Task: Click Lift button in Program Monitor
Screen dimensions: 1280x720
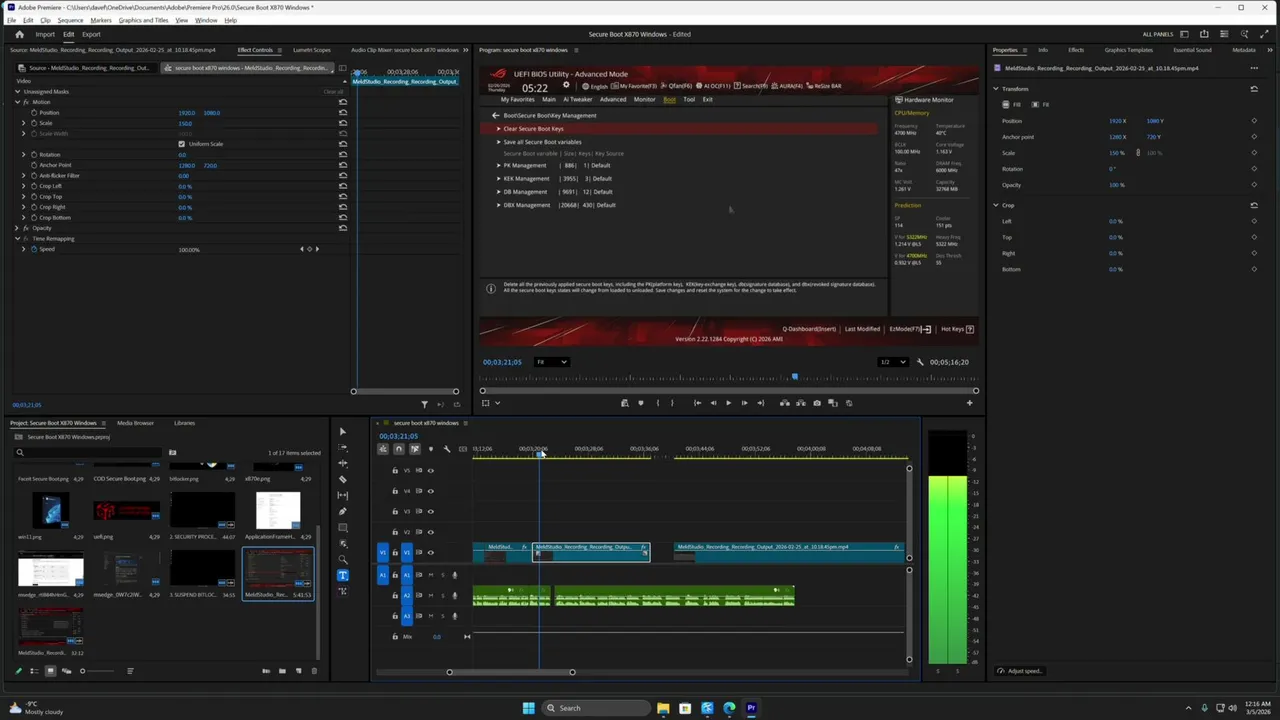Action: pyautogui.click(x=785, y=403)
